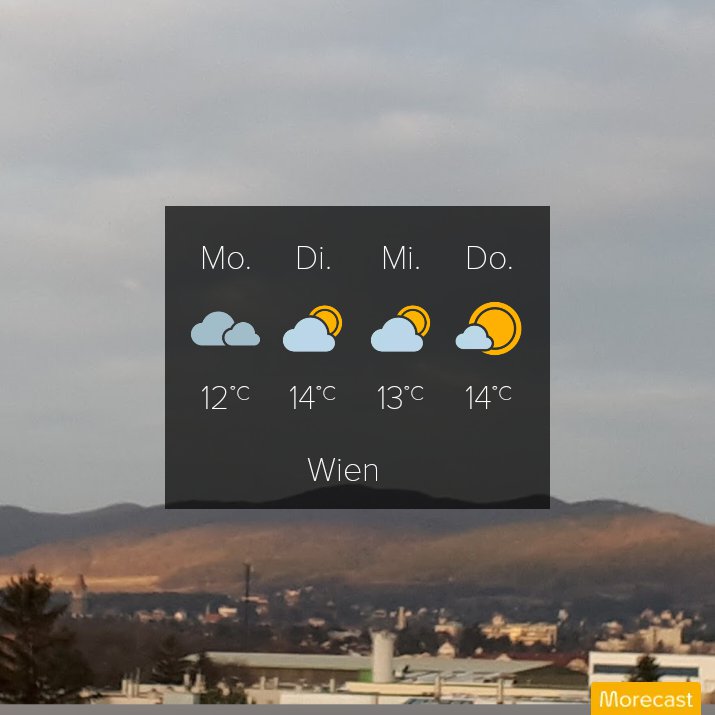
Task: Tap Thursday's 14°C temperature value
Action: coord(488,397)
